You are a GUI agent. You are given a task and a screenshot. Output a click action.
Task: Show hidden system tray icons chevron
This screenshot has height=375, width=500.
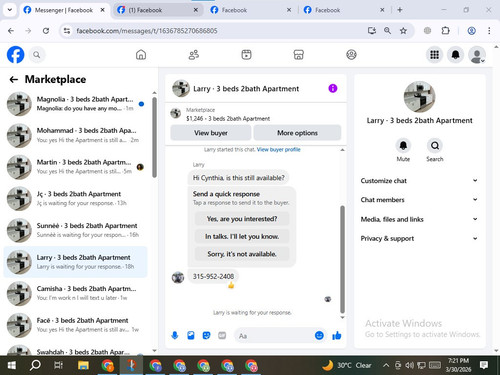[386, 365]
